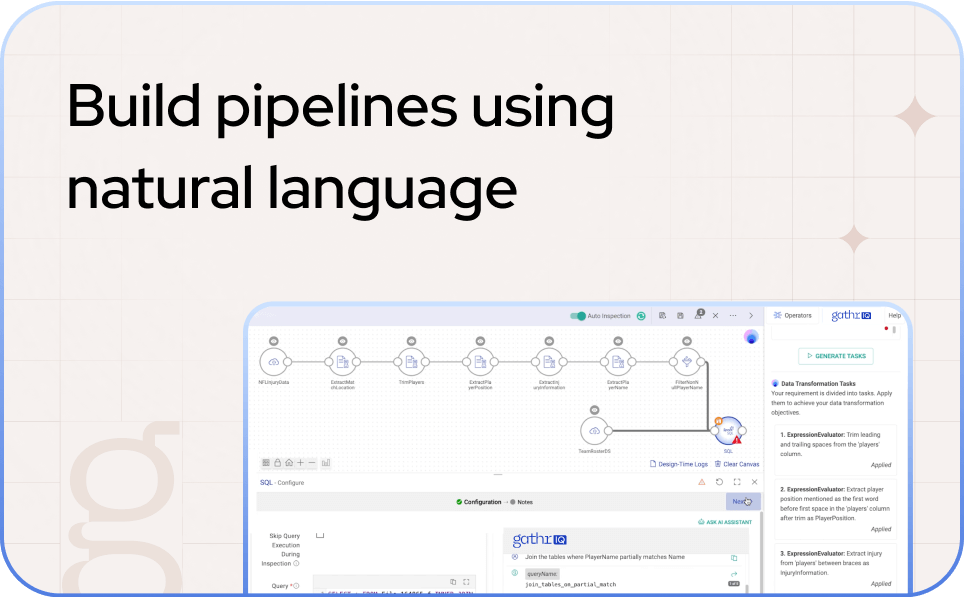Open Design-Time Logs
964x597 pixels.
(681, 463)
